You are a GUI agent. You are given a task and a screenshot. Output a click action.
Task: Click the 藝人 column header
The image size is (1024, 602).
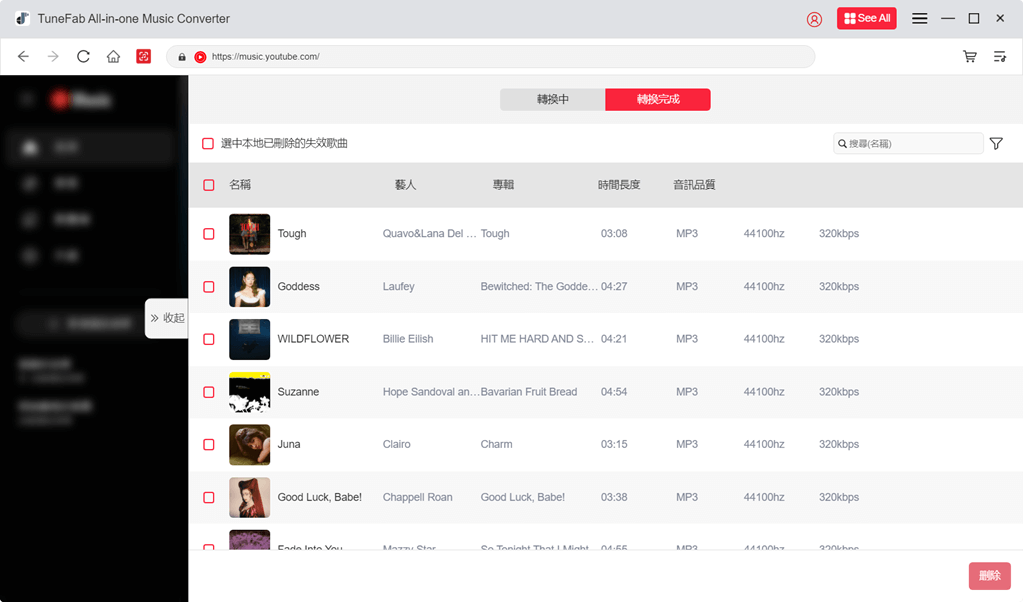click(x=405, y=185)
